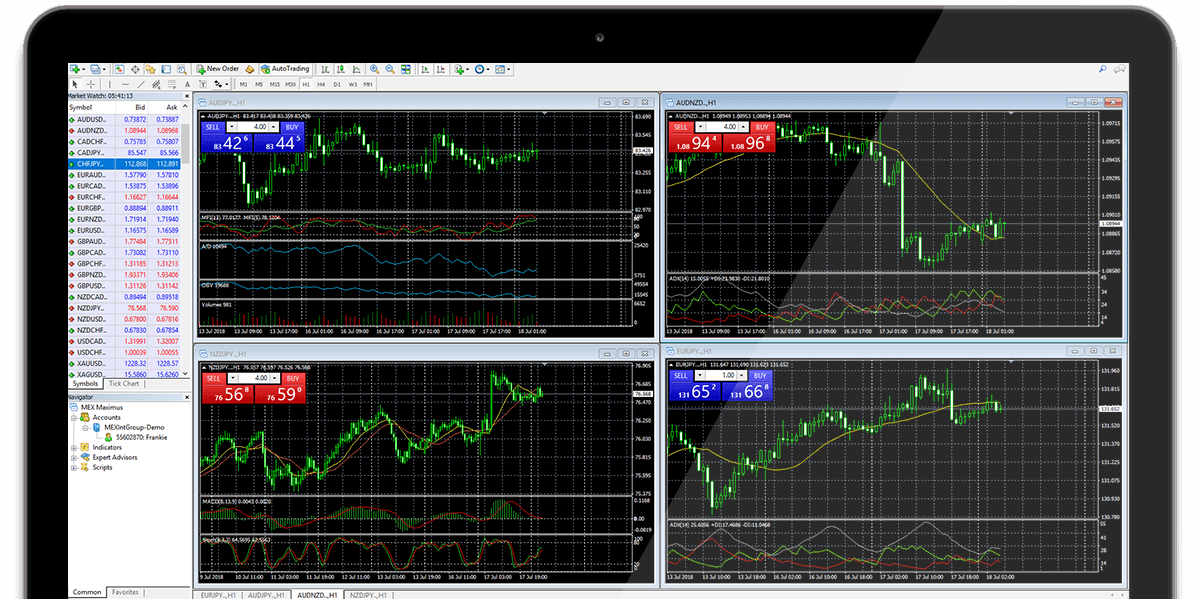
Task: Open the Periodicity clock dropdown in toolbar
Action: click(483, 69)
